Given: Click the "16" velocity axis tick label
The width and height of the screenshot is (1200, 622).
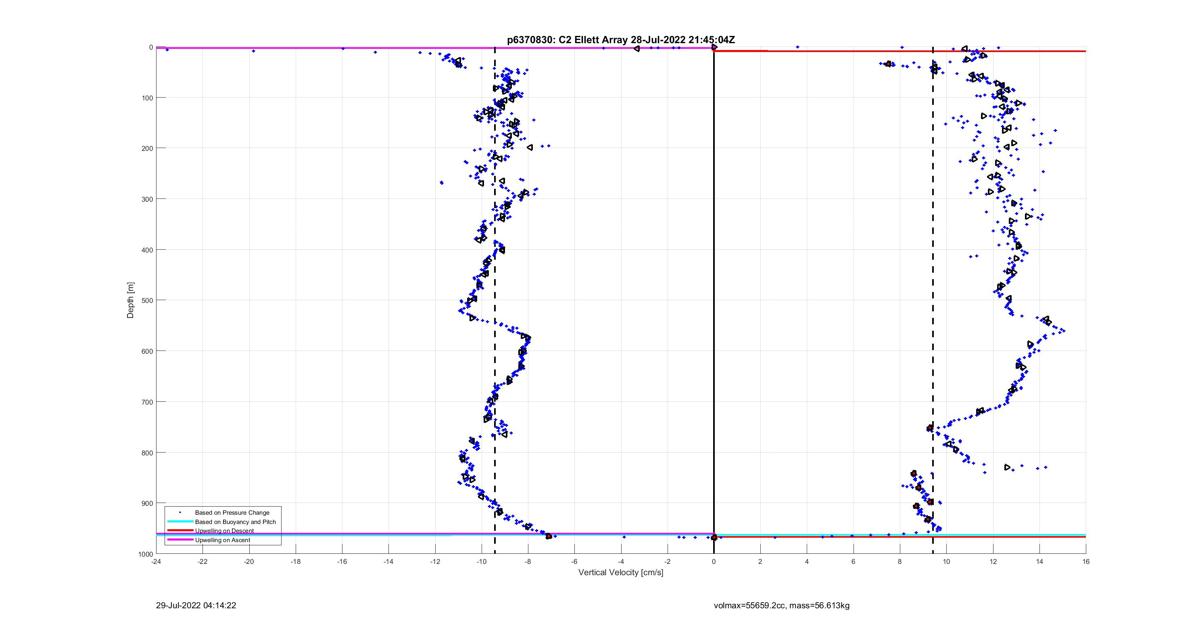Looking at the screenshot, I should tap(1086, 562).
